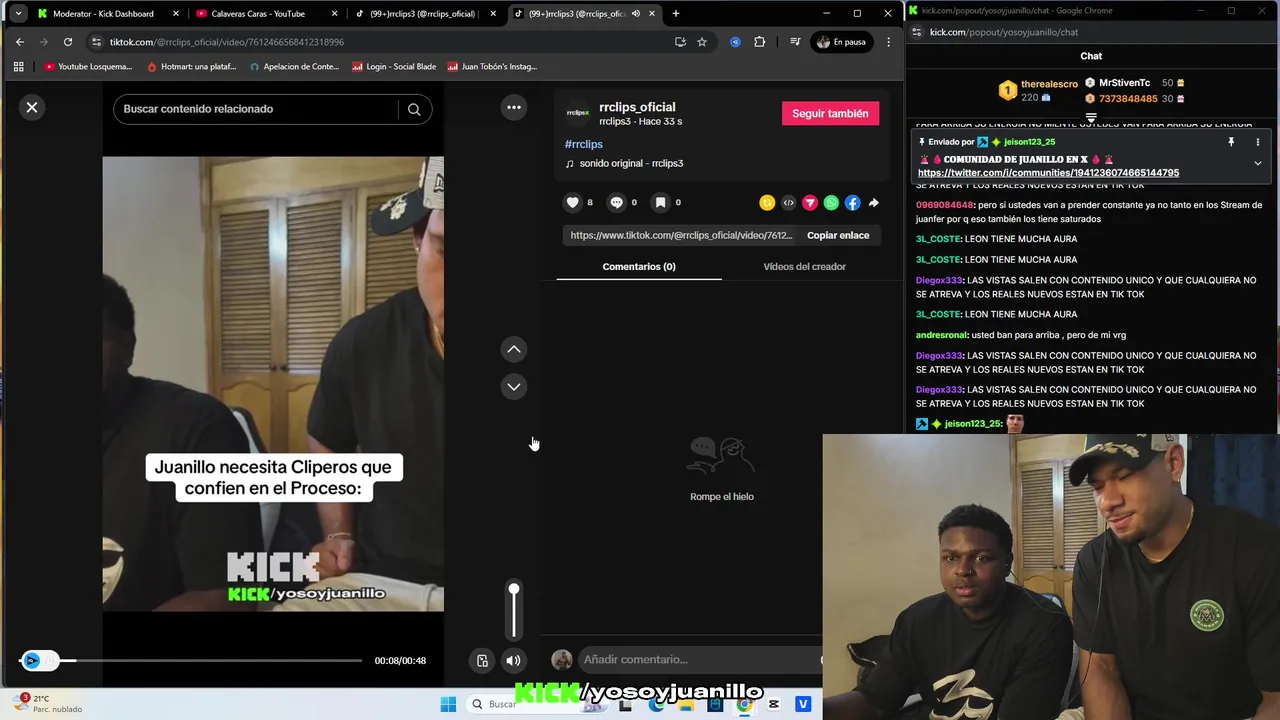Click the install app icon in address bar
The image size is (1280, 720).
pyautogui.click(x=680, y=42)
